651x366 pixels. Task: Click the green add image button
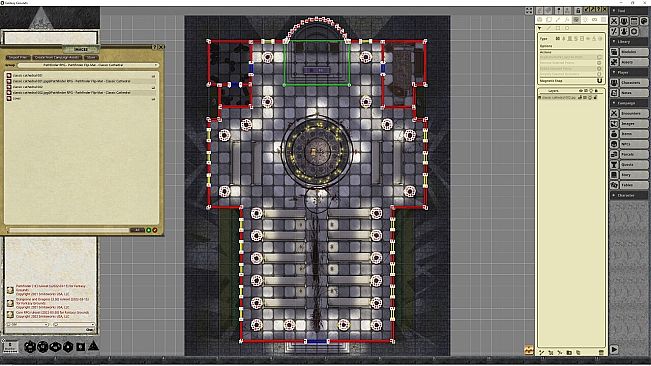pyautogui.click(x=149, y=230)
